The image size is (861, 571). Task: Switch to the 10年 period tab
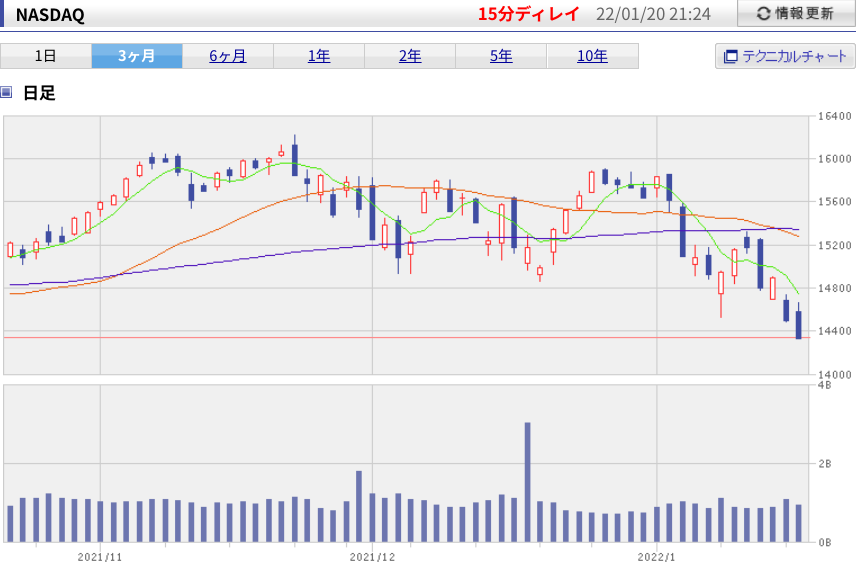click(x=592, y=56)
